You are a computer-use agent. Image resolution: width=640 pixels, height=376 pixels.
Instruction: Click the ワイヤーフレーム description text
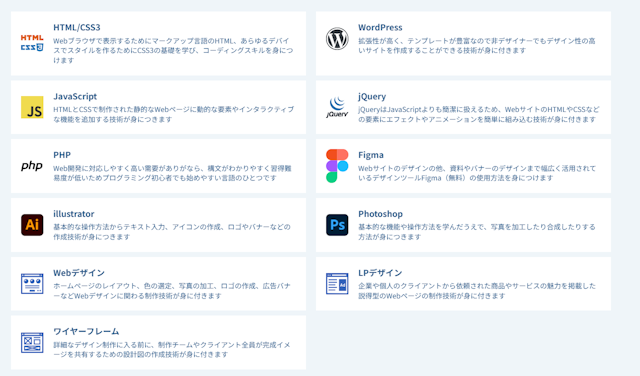(x=172, y=349)
